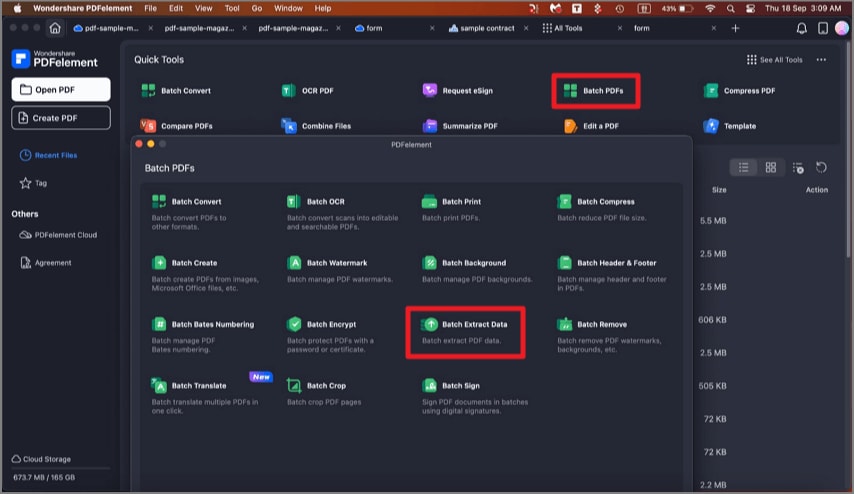Open Cloud Storage details
The width and height of the screenshot is (854, 494).
[41, 459]
